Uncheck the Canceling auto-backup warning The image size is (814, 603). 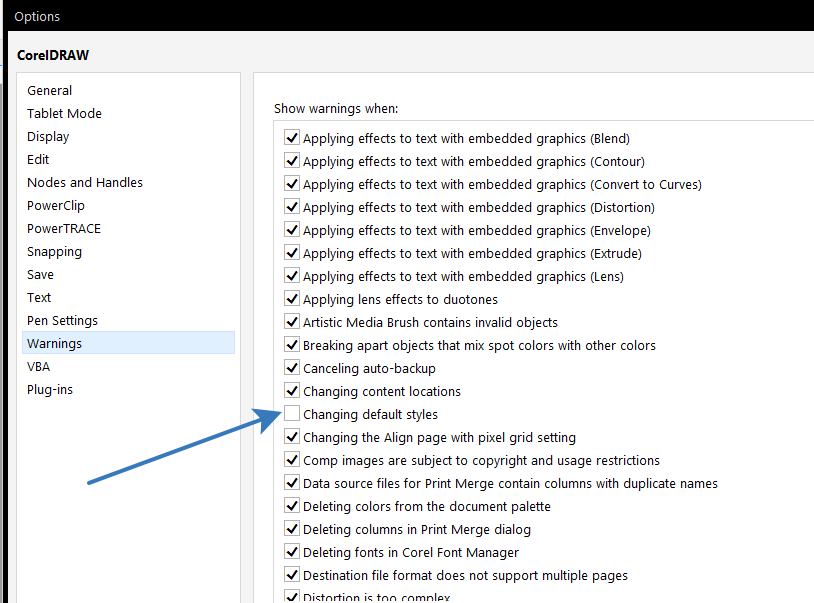click(x=292, y=367)
